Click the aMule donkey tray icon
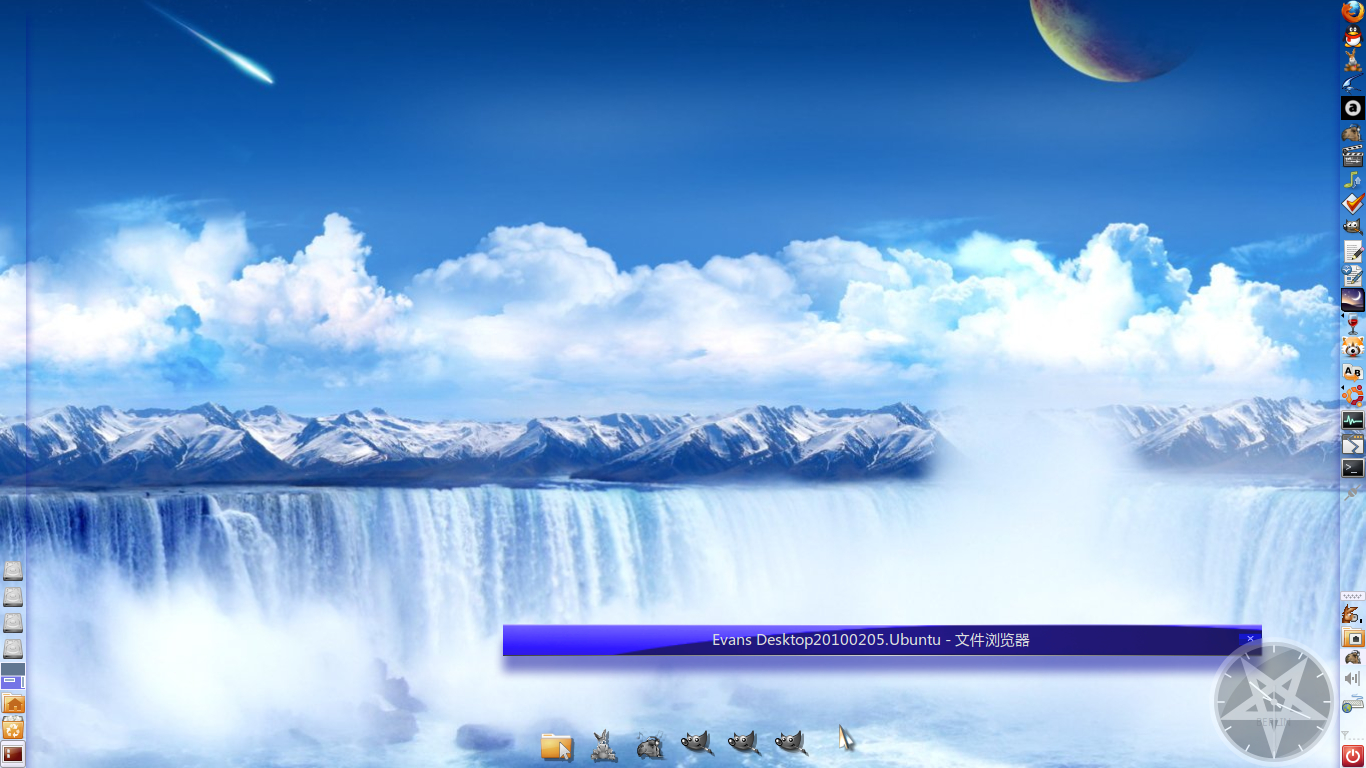Viewport: 1366px width, 768px height. click(x=1352, y=613)
